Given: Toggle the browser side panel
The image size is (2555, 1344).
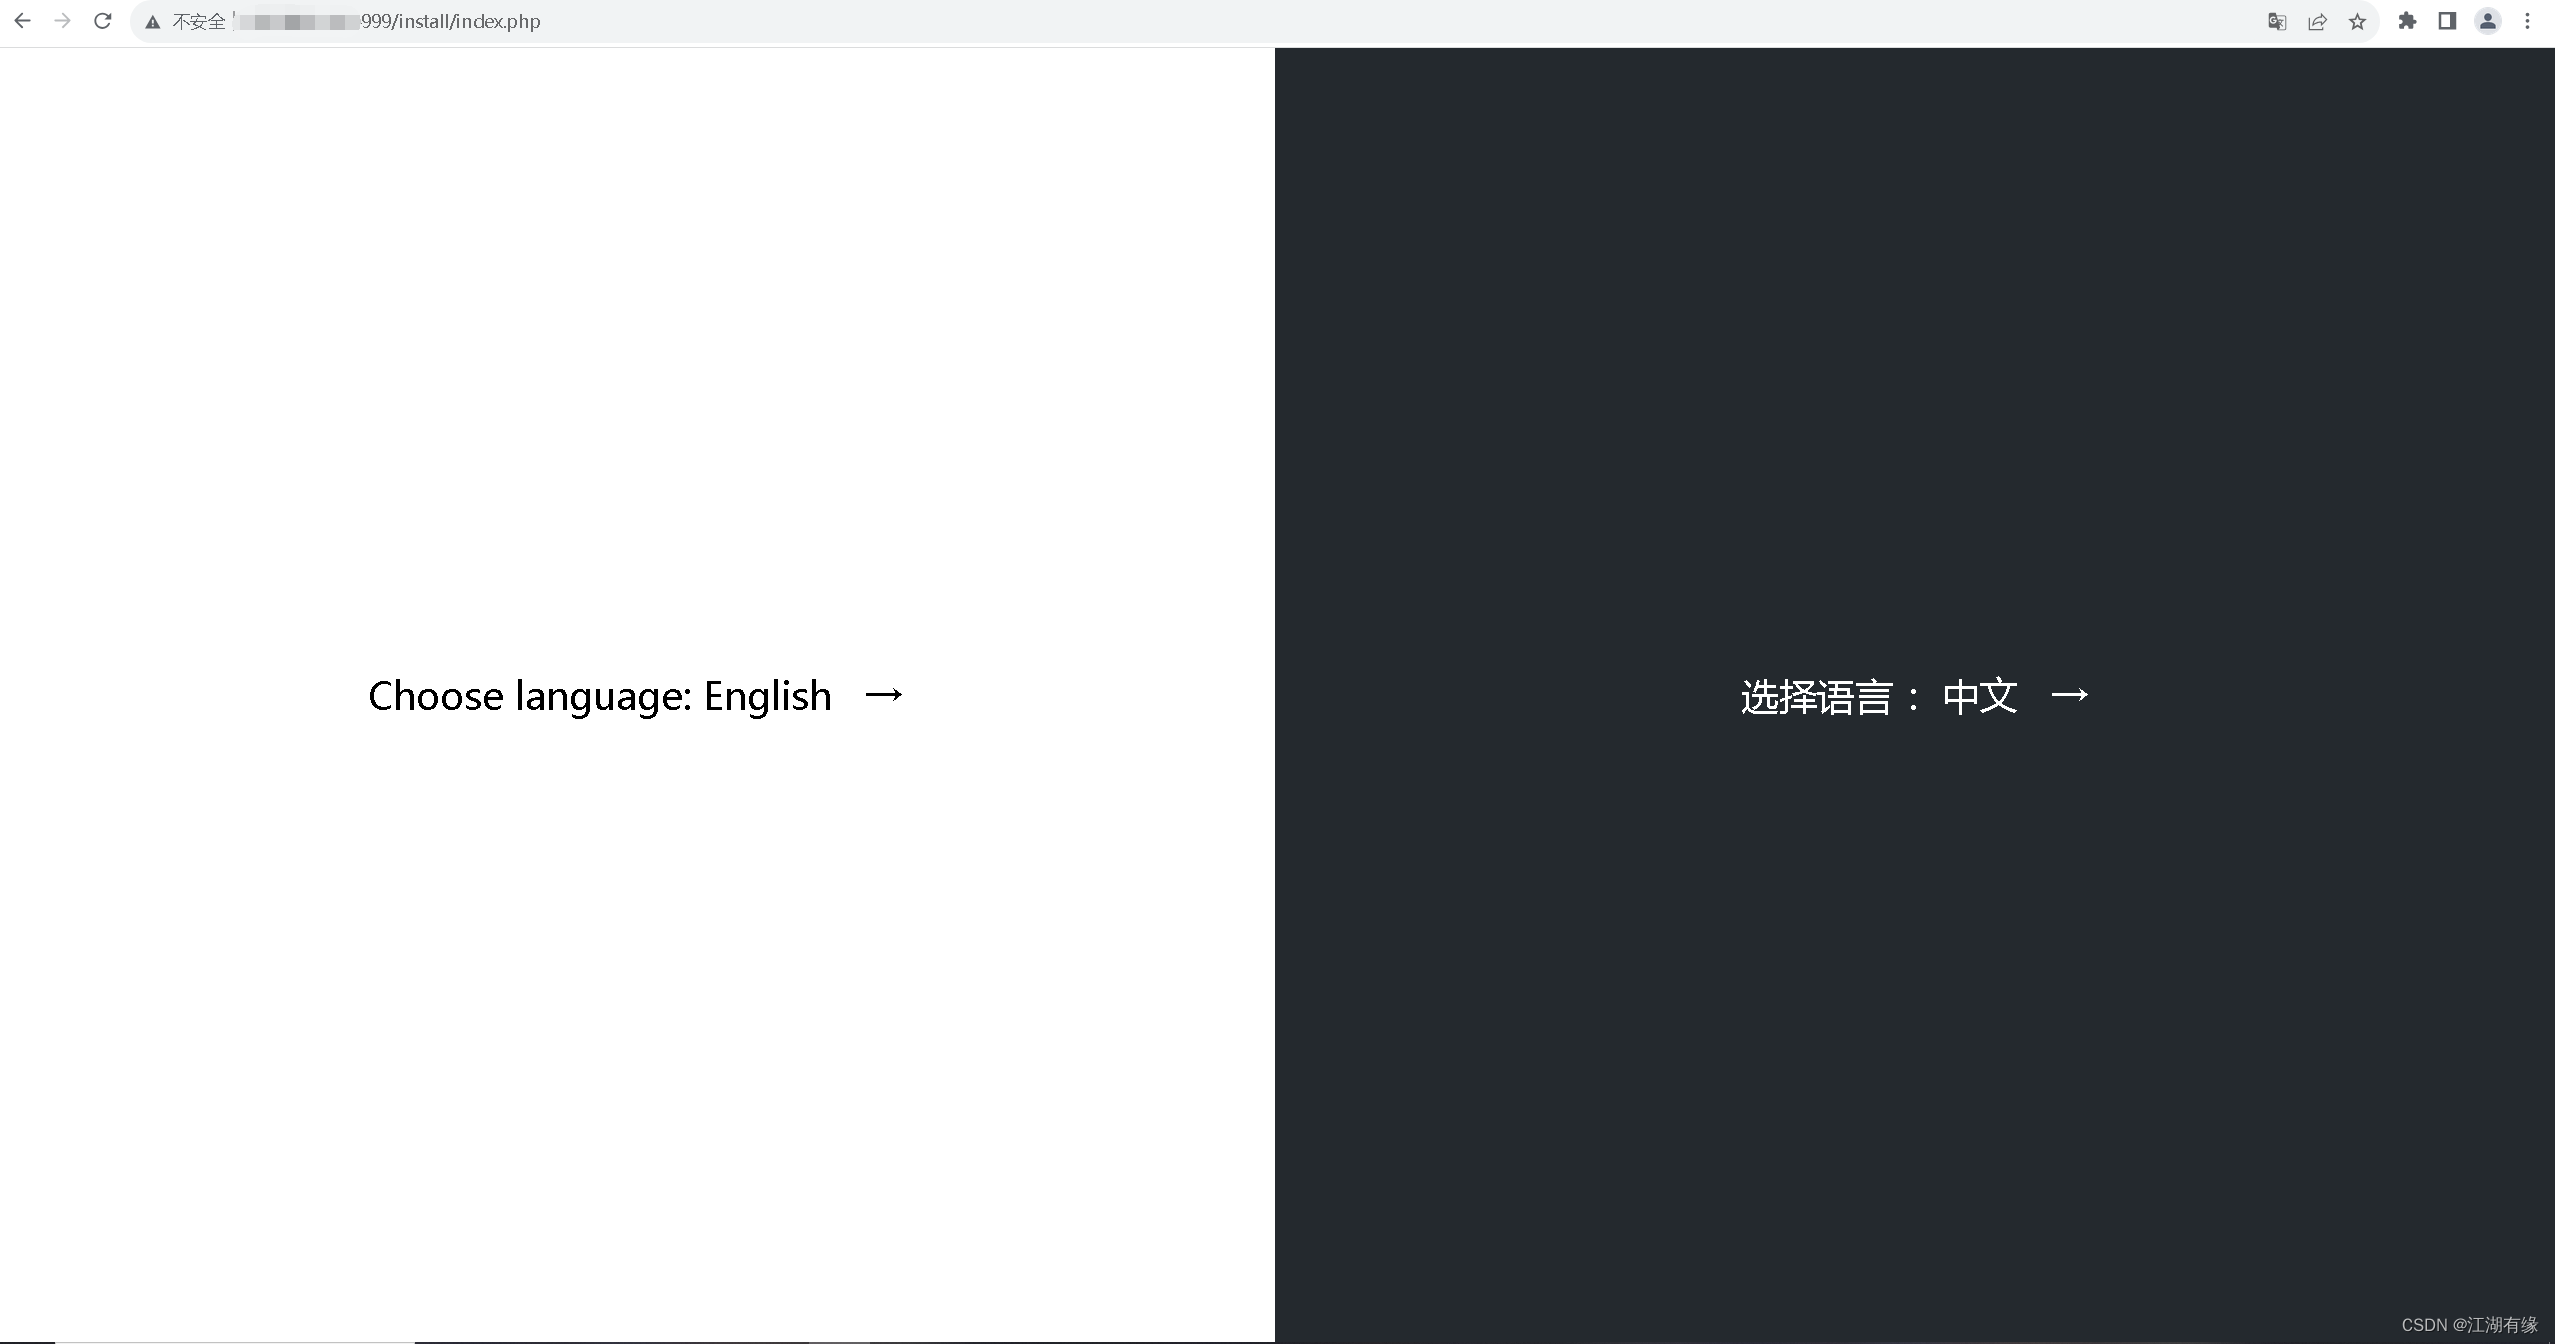Looking at the screenshot, I should [2447, 21].
